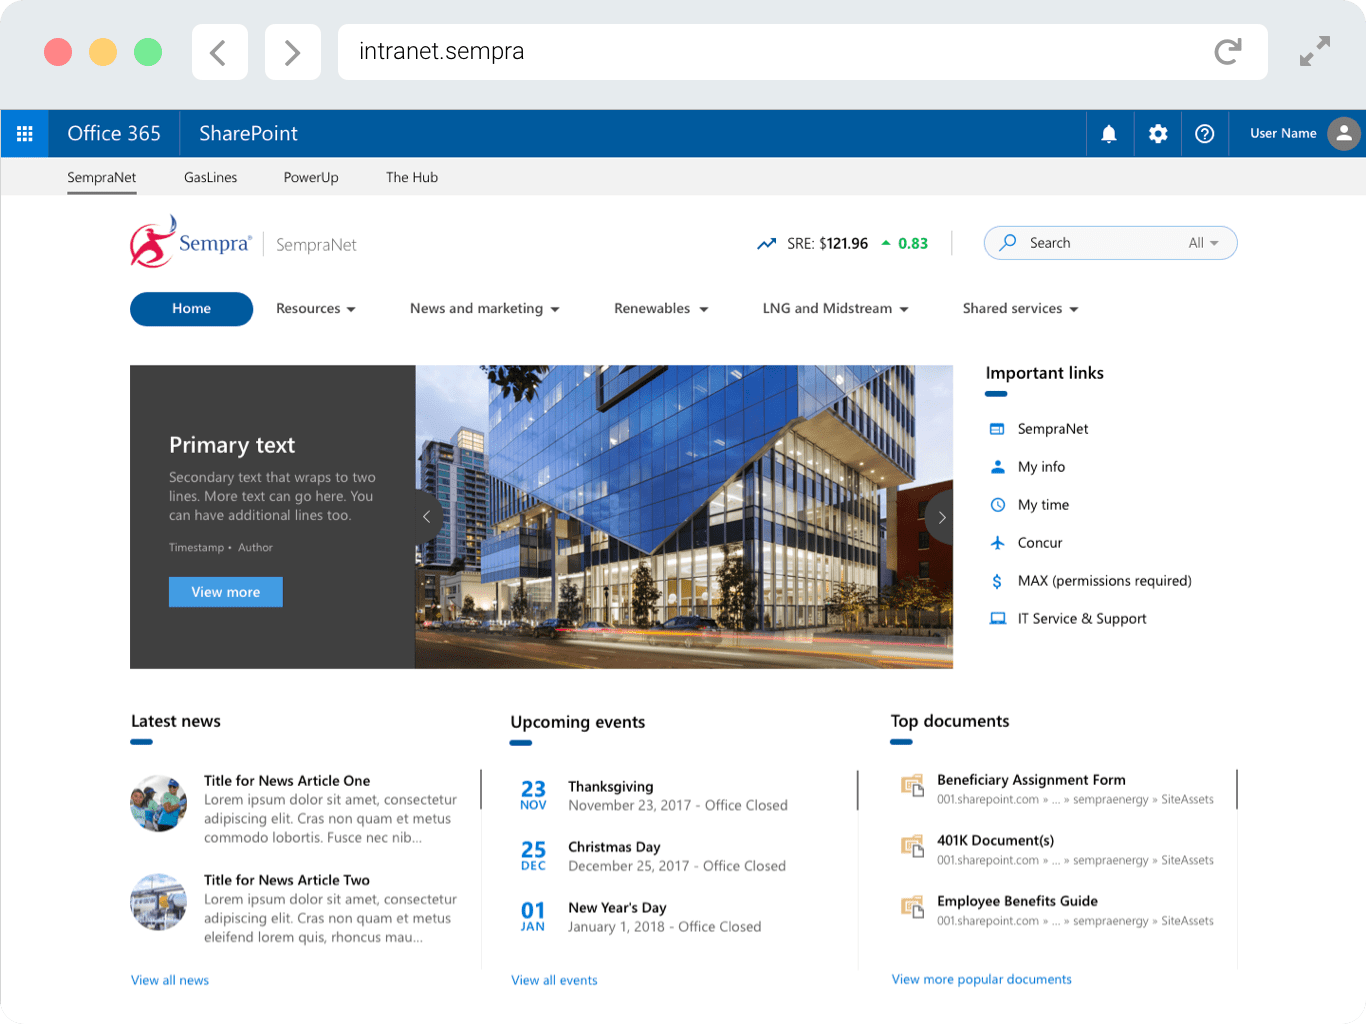Open View more popular documents link

pos(981,979)
